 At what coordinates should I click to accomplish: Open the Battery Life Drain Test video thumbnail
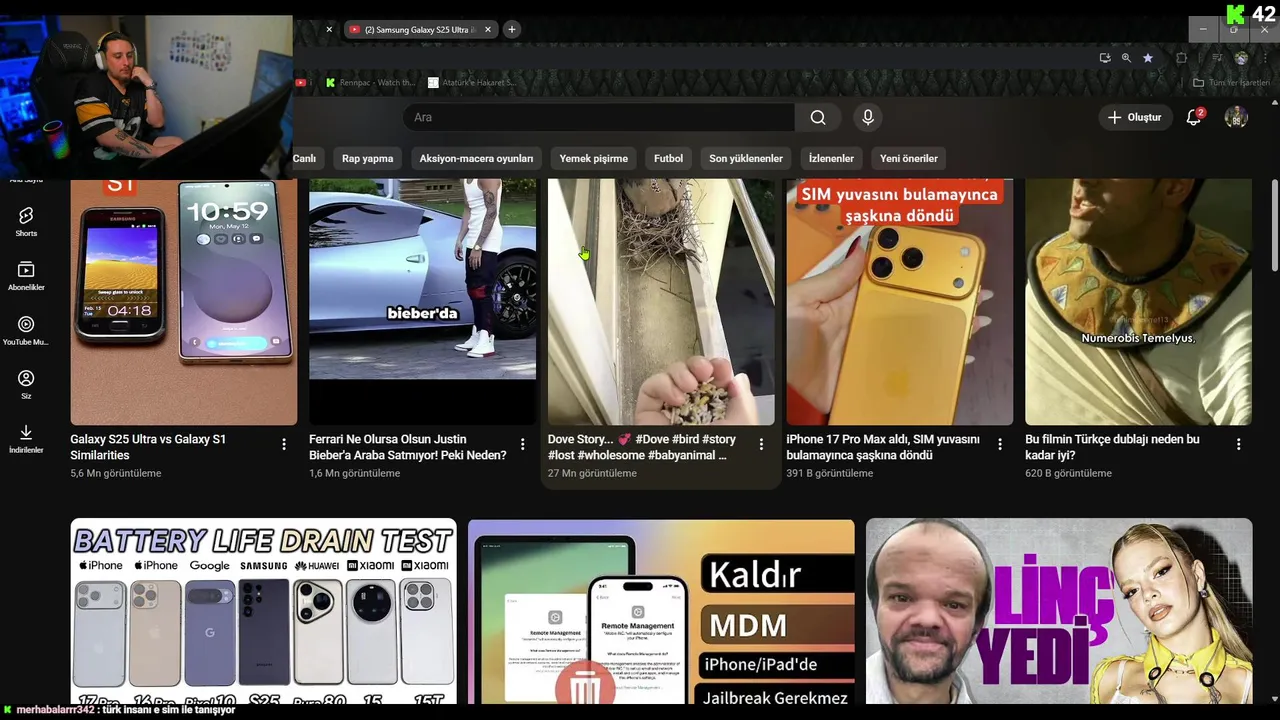click(x=263, y=611)
